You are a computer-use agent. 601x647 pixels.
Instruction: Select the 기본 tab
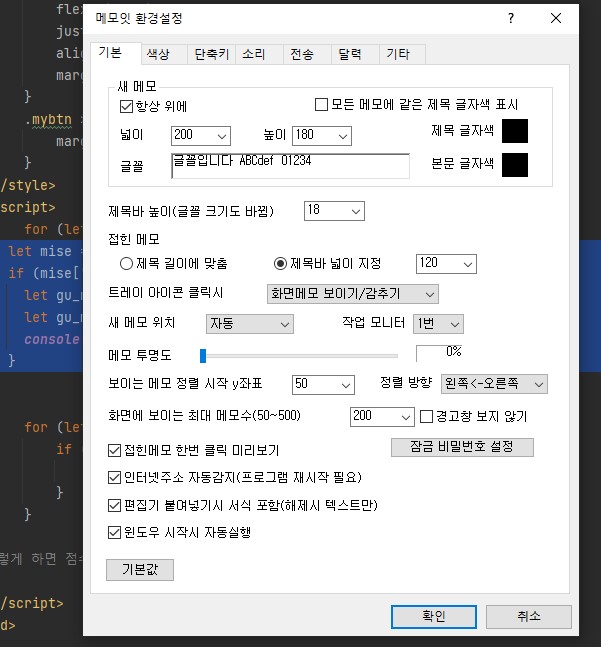click(115, 53)
